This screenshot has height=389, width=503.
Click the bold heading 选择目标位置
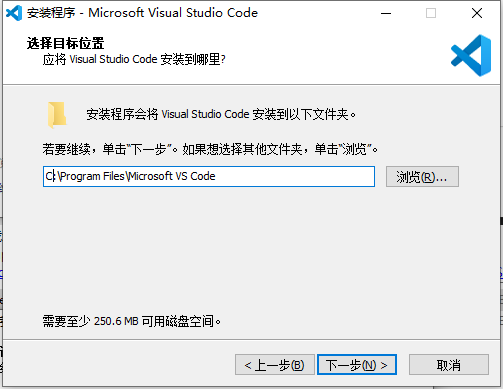pos(65,43)
